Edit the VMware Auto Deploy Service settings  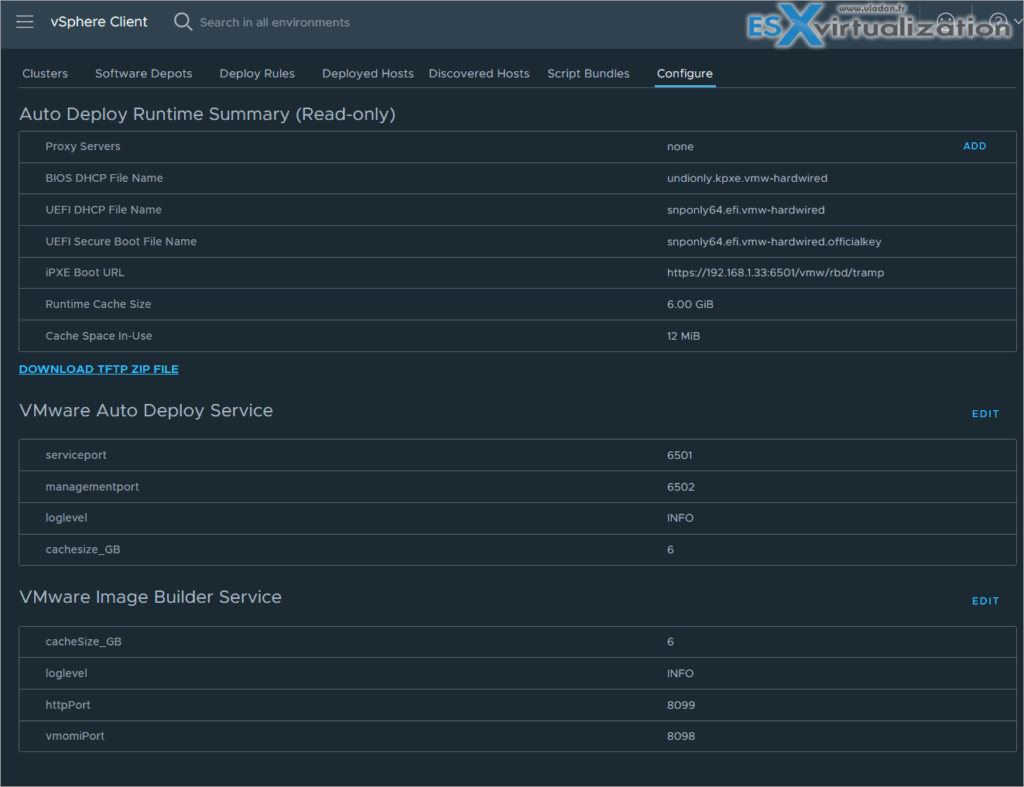click(x=985, y=413)
